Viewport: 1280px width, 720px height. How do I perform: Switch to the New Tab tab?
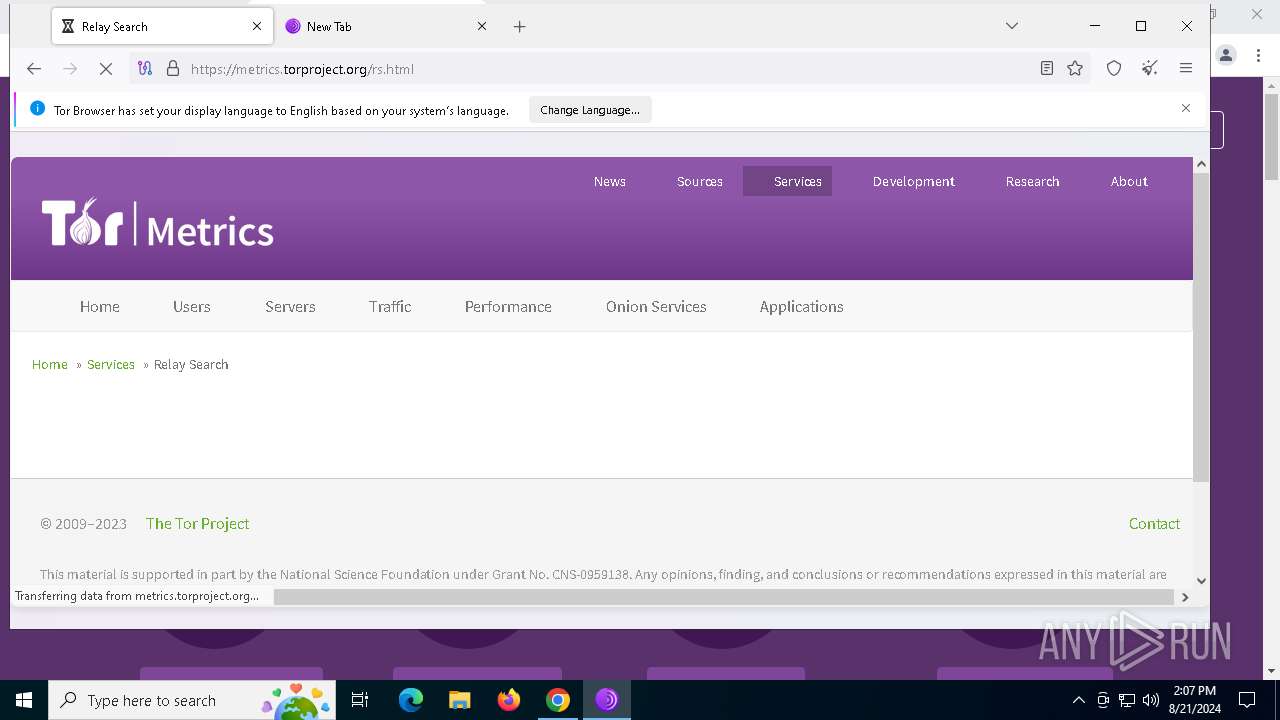click(x=386, y=27)
